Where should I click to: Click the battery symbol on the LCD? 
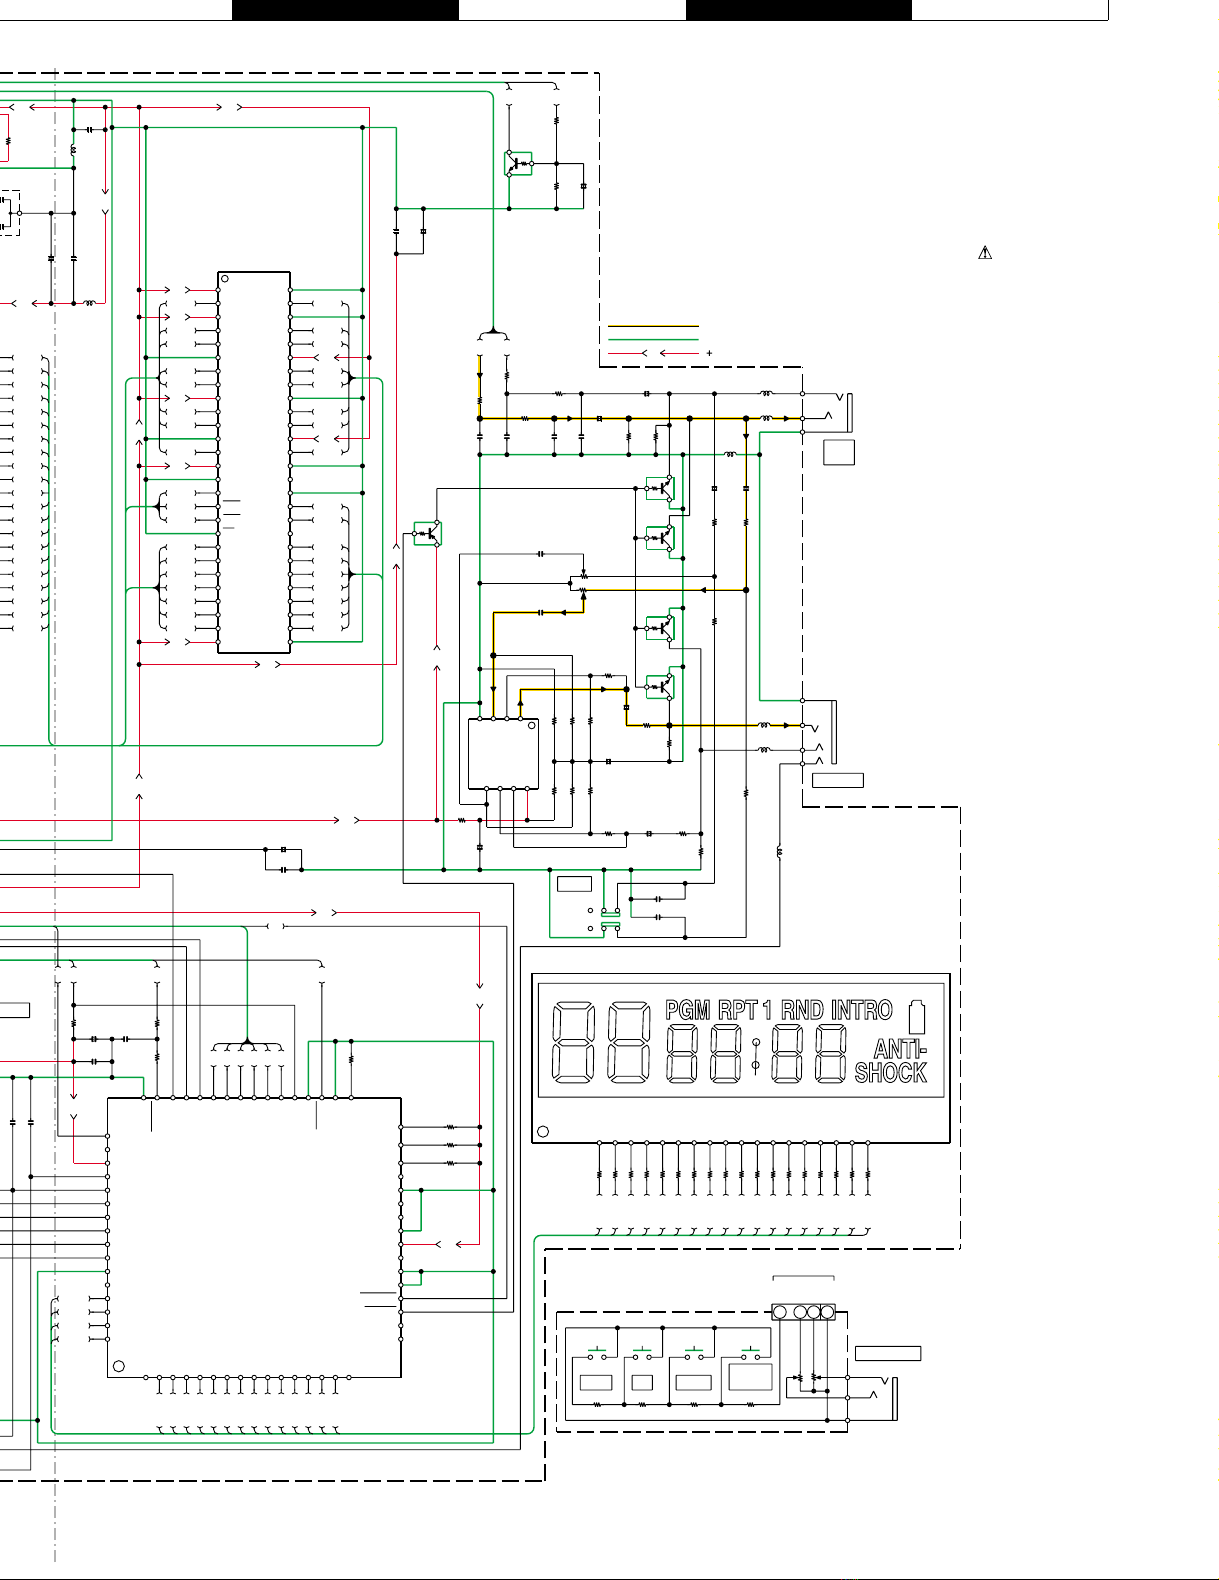click(x=917, y=1016)
